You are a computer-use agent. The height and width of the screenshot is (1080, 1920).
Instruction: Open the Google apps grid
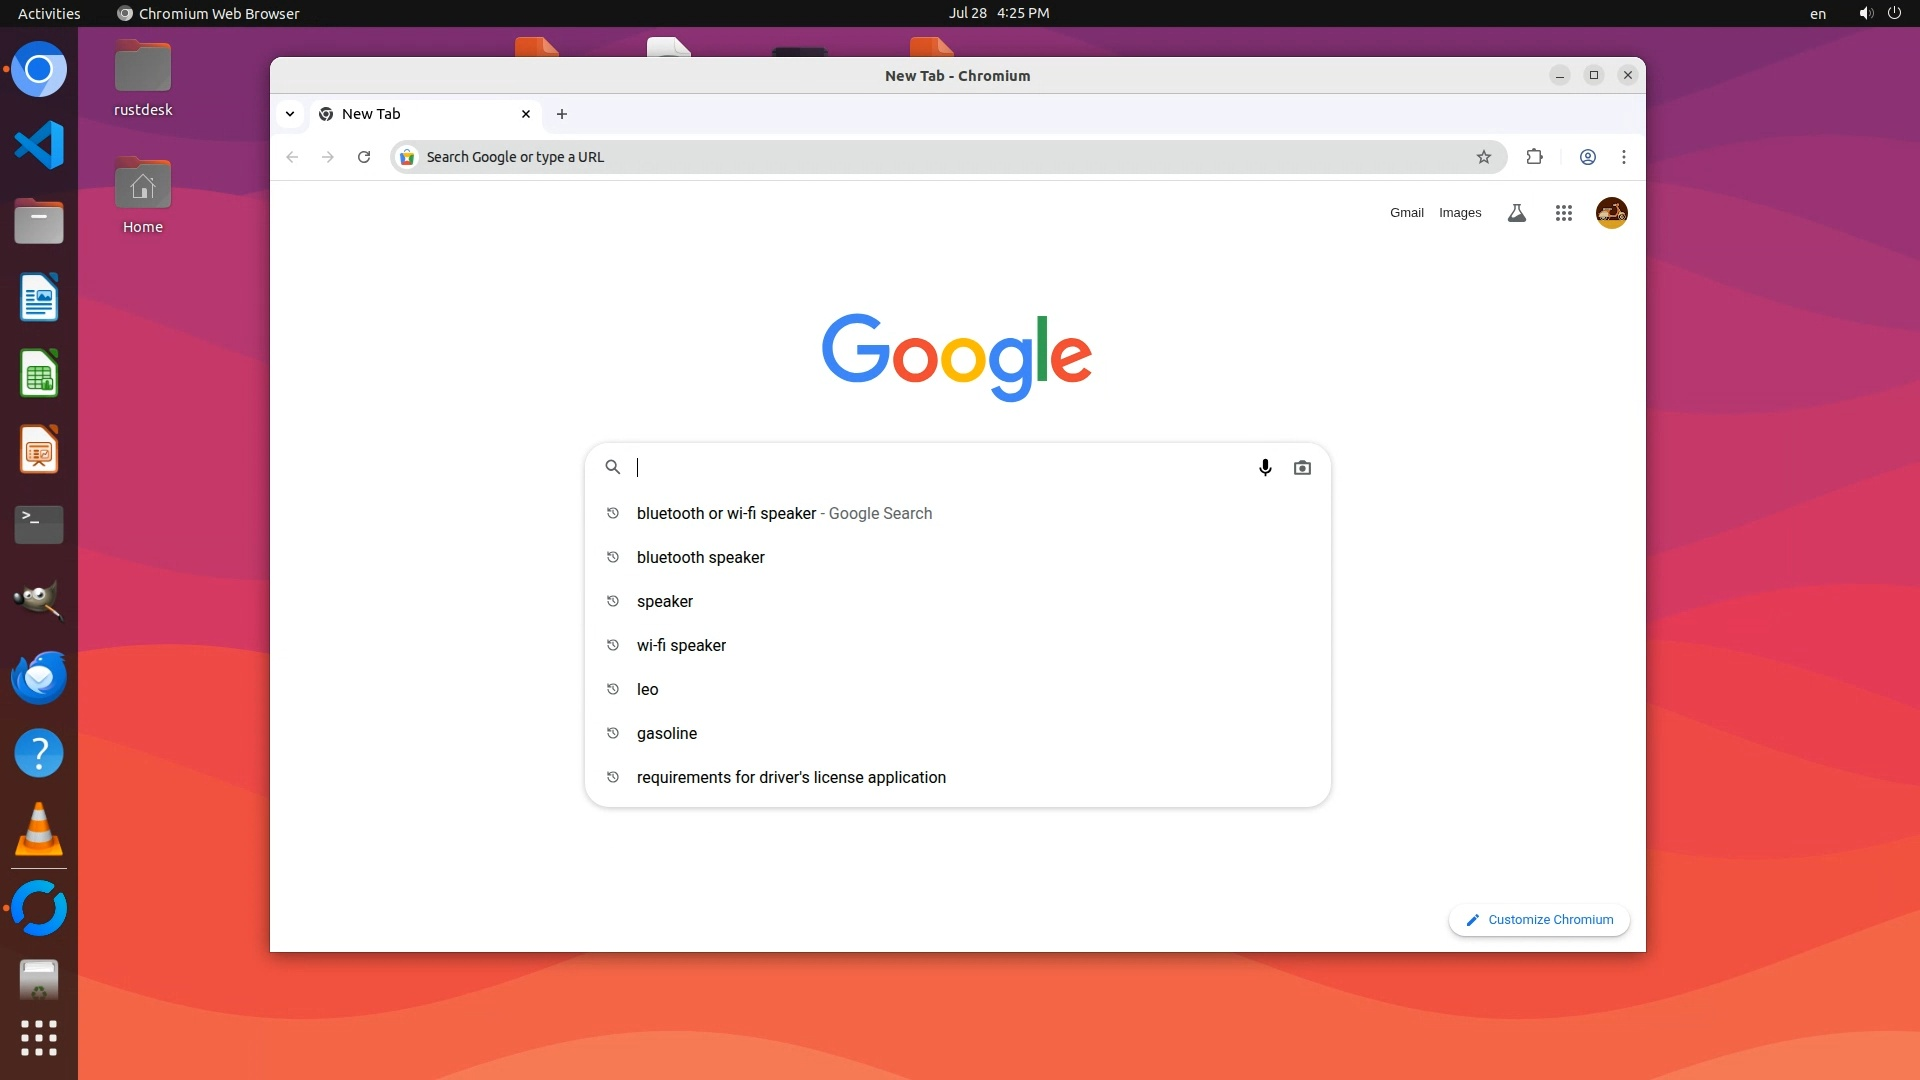click(1564, 213)
